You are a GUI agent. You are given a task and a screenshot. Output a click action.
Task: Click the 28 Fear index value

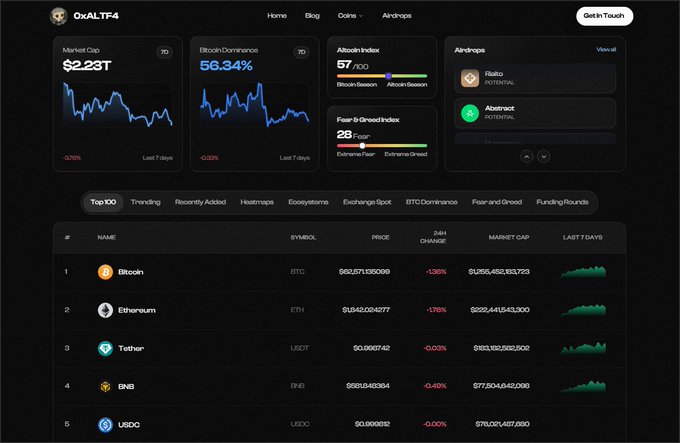(353, 135)
